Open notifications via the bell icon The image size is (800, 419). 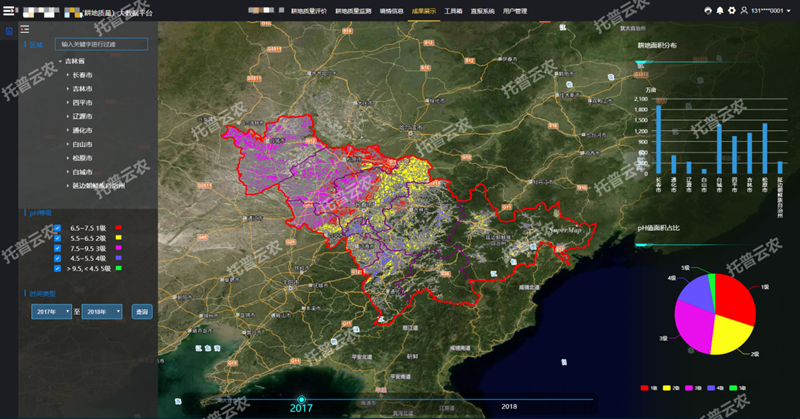(x=720, y=10)
